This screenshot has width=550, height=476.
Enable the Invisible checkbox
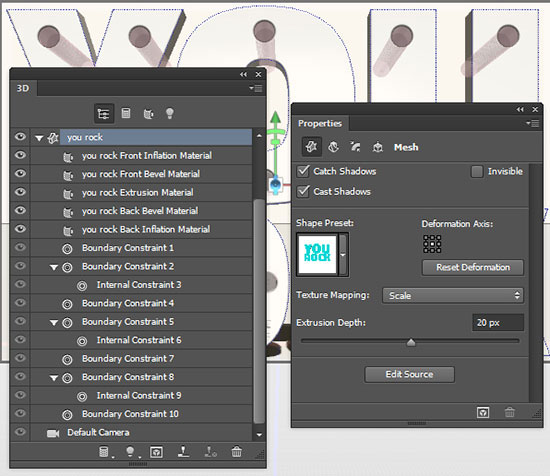(477, 172)
